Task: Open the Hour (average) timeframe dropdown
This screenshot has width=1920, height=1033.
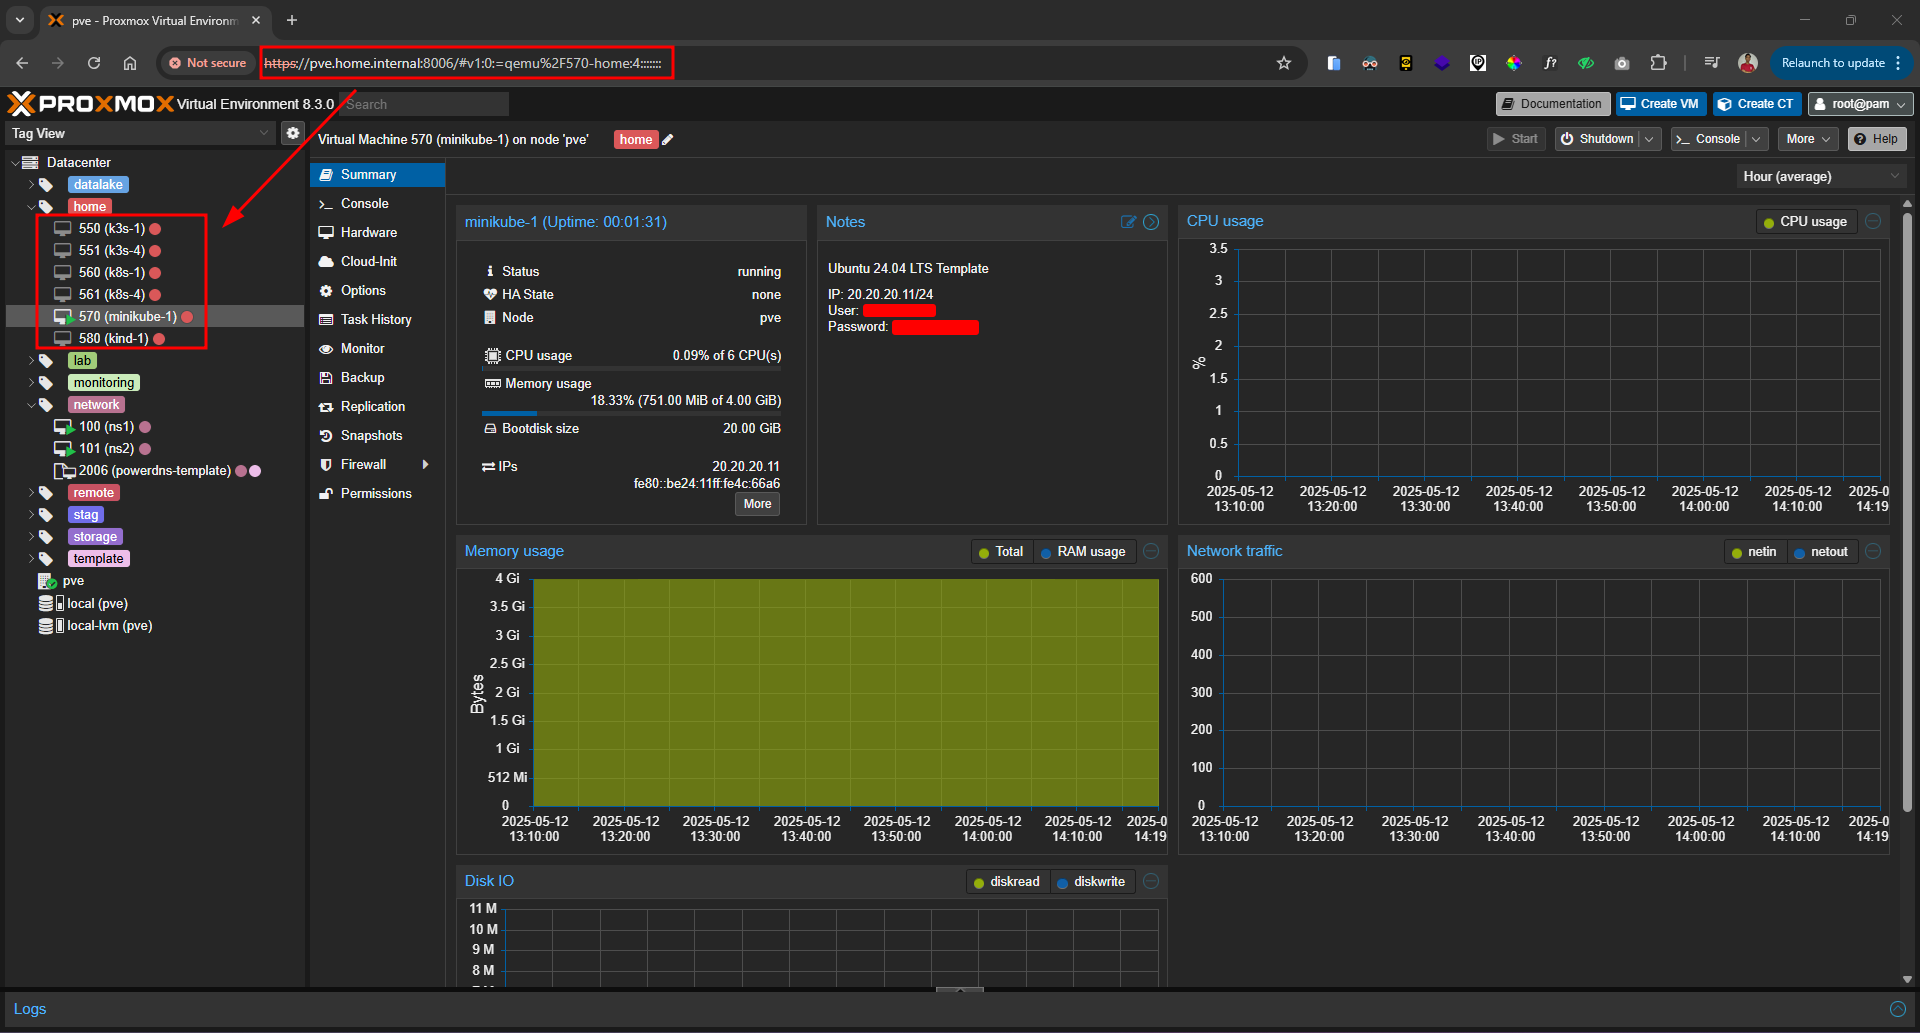Action: point(1820,176)
